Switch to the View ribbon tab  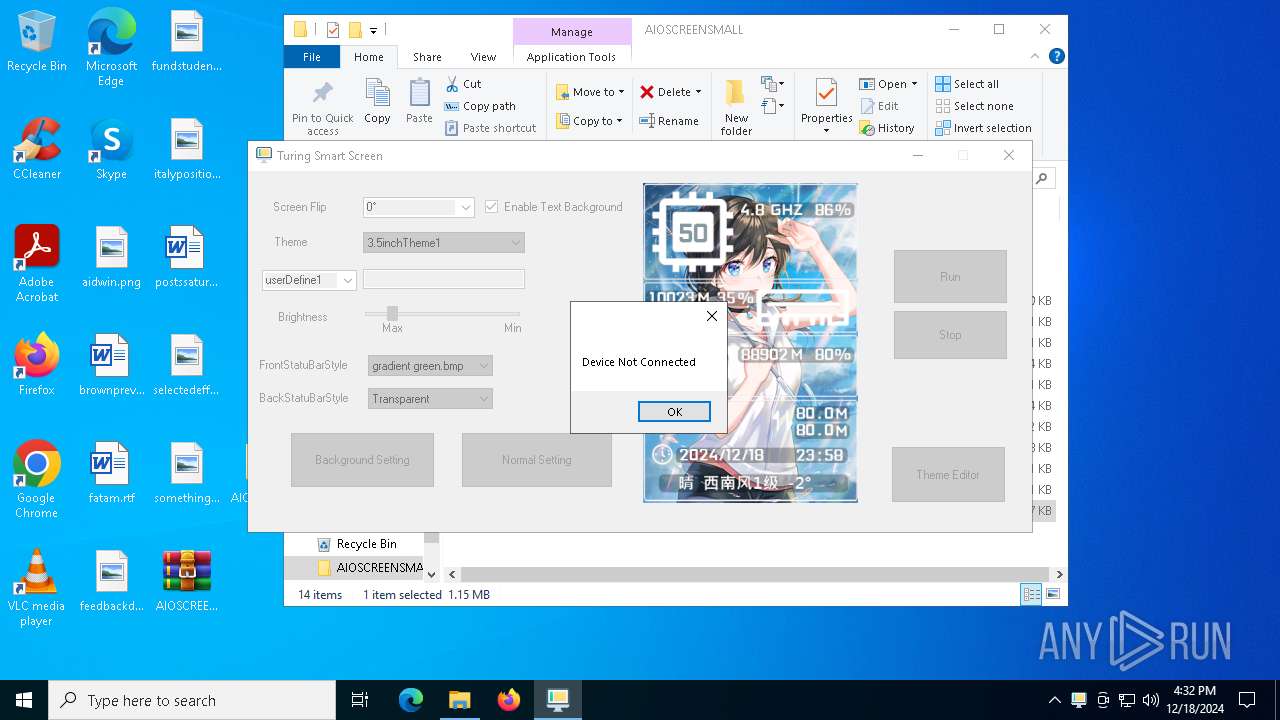(x=483, y=57)
